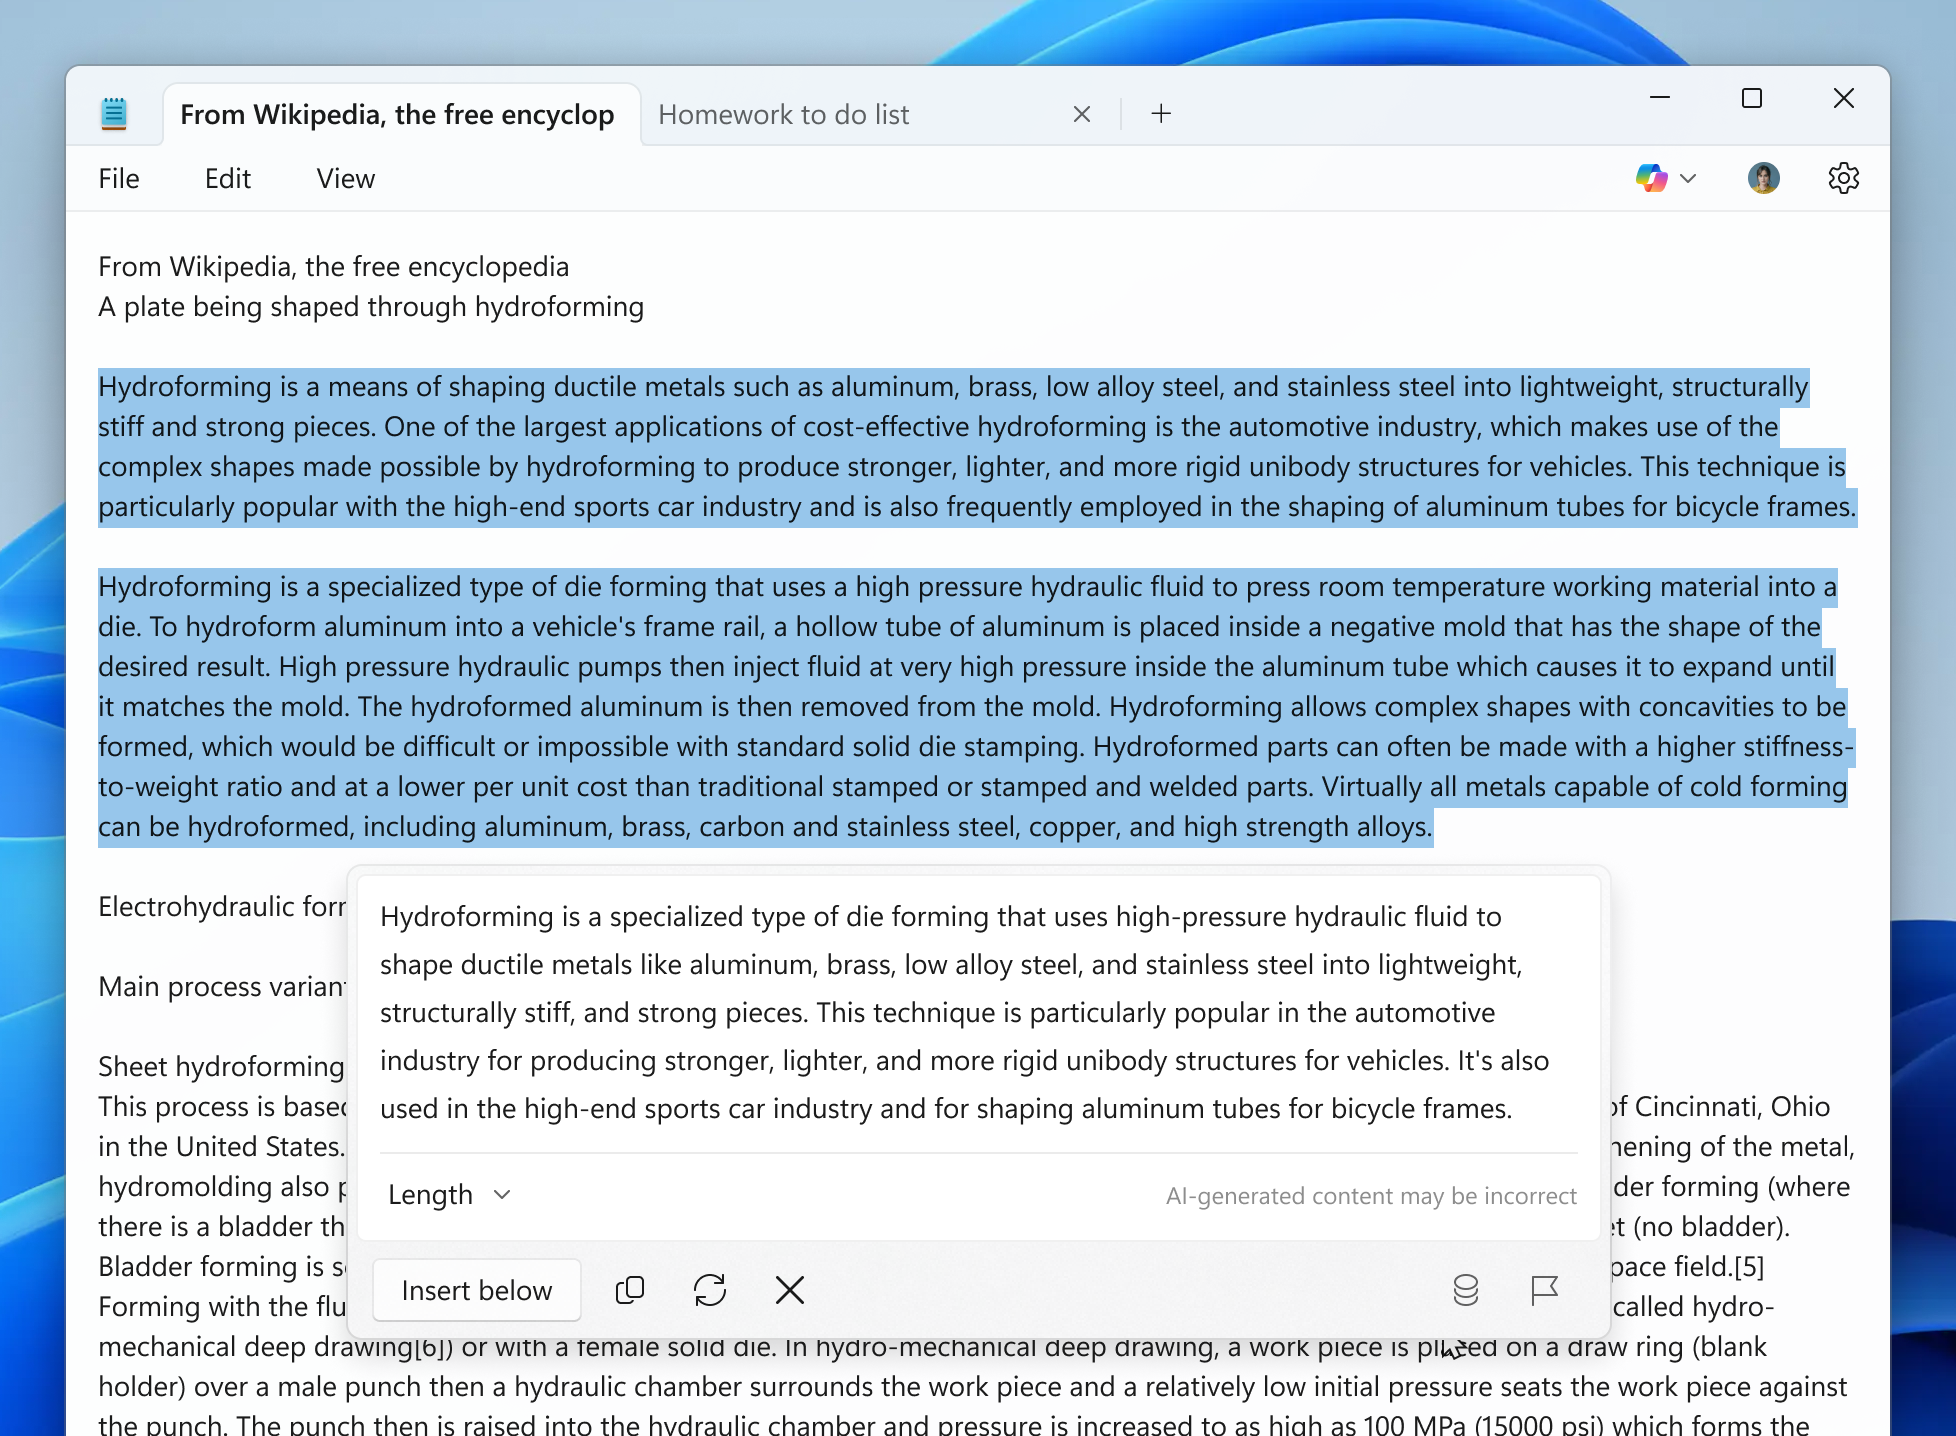Click the Settings gear icon
Screen dimensions: 1956x1436
[1845, 179]
